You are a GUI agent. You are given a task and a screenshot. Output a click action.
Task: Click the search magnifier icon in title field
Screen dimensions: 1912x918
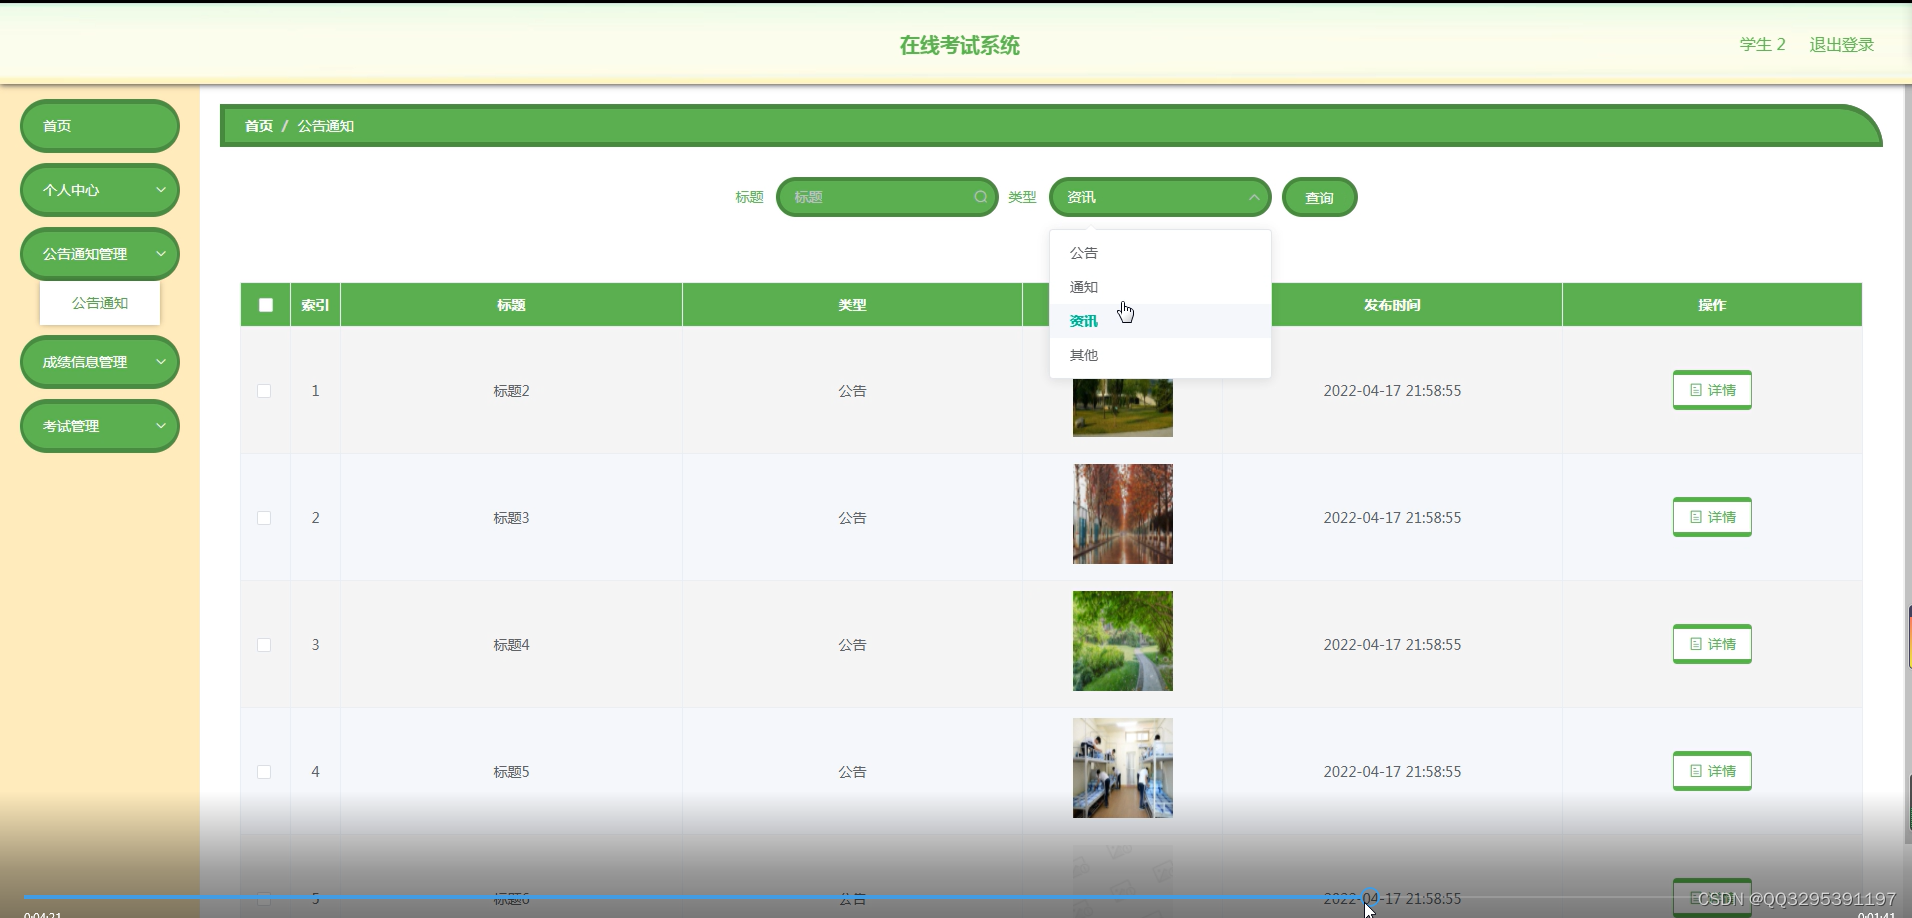[x=981, y=197]
